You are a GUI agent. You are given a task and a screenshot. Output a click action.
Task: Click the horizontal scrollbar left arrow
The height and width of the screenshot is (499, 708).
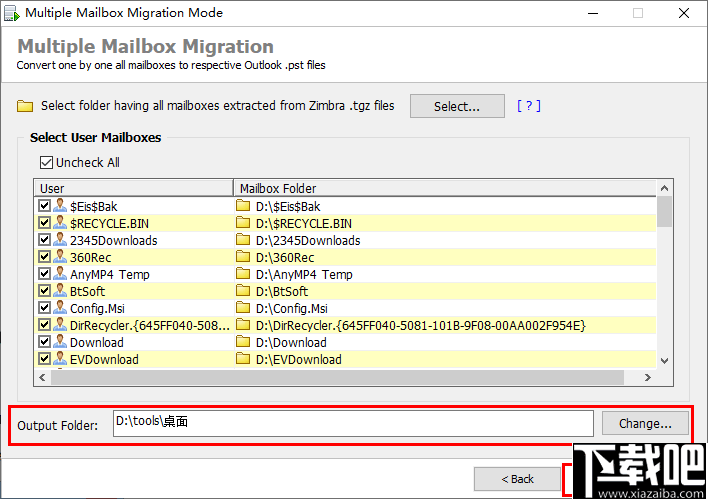point(42,377)
